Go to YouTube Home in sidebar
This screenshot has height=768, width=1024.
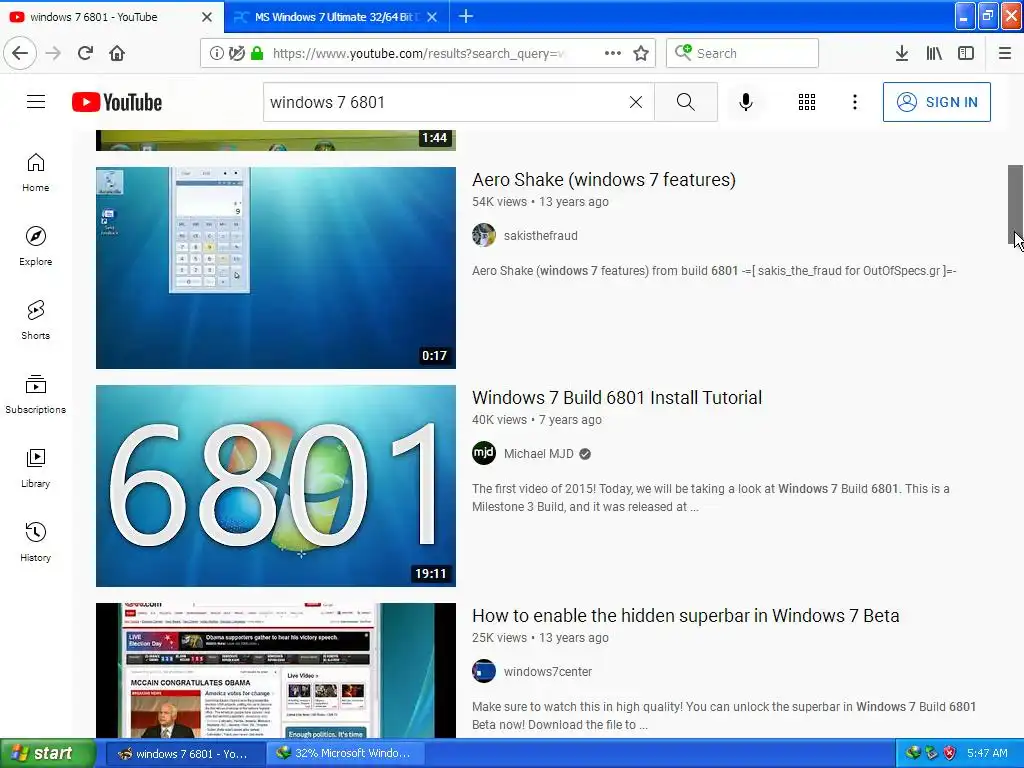click(36, 172)
